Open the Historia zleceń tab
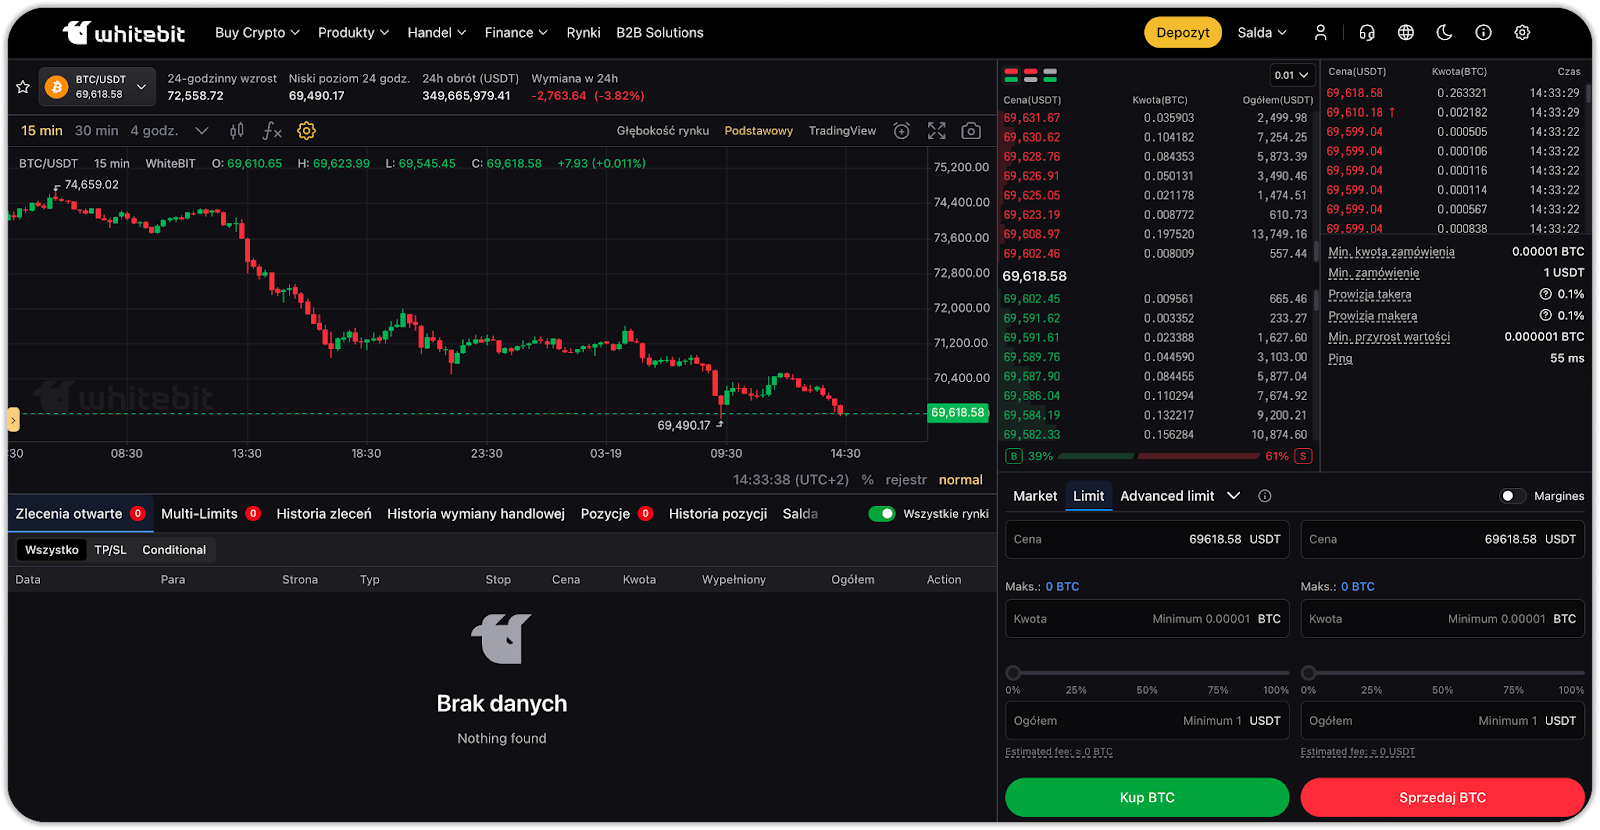The image size is (1600, 830). click(x=324, y=514)
